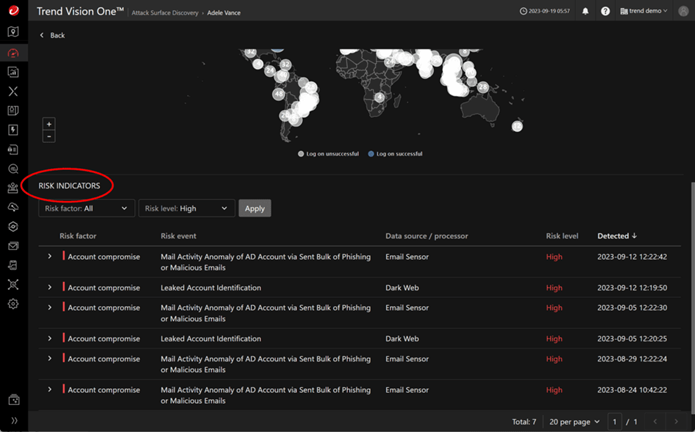The width and height of the screenshot is (695, 432).
Task: Expand the sidebar with double-chevron icon
Action: click(14, 420)
